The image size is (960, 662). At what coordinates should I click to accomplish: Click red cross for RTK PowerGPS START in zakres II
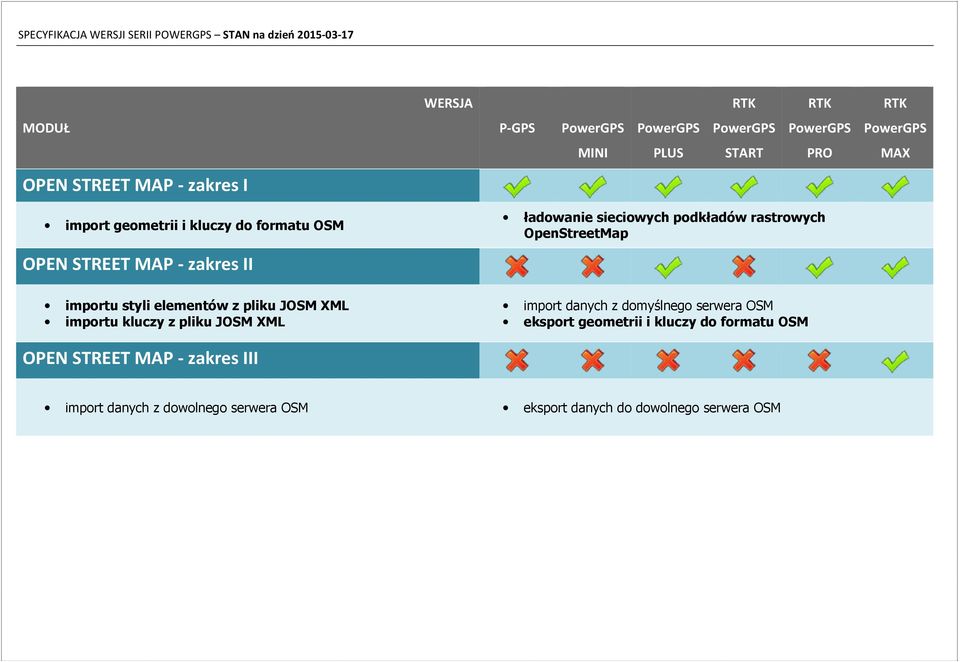[744, 266]
